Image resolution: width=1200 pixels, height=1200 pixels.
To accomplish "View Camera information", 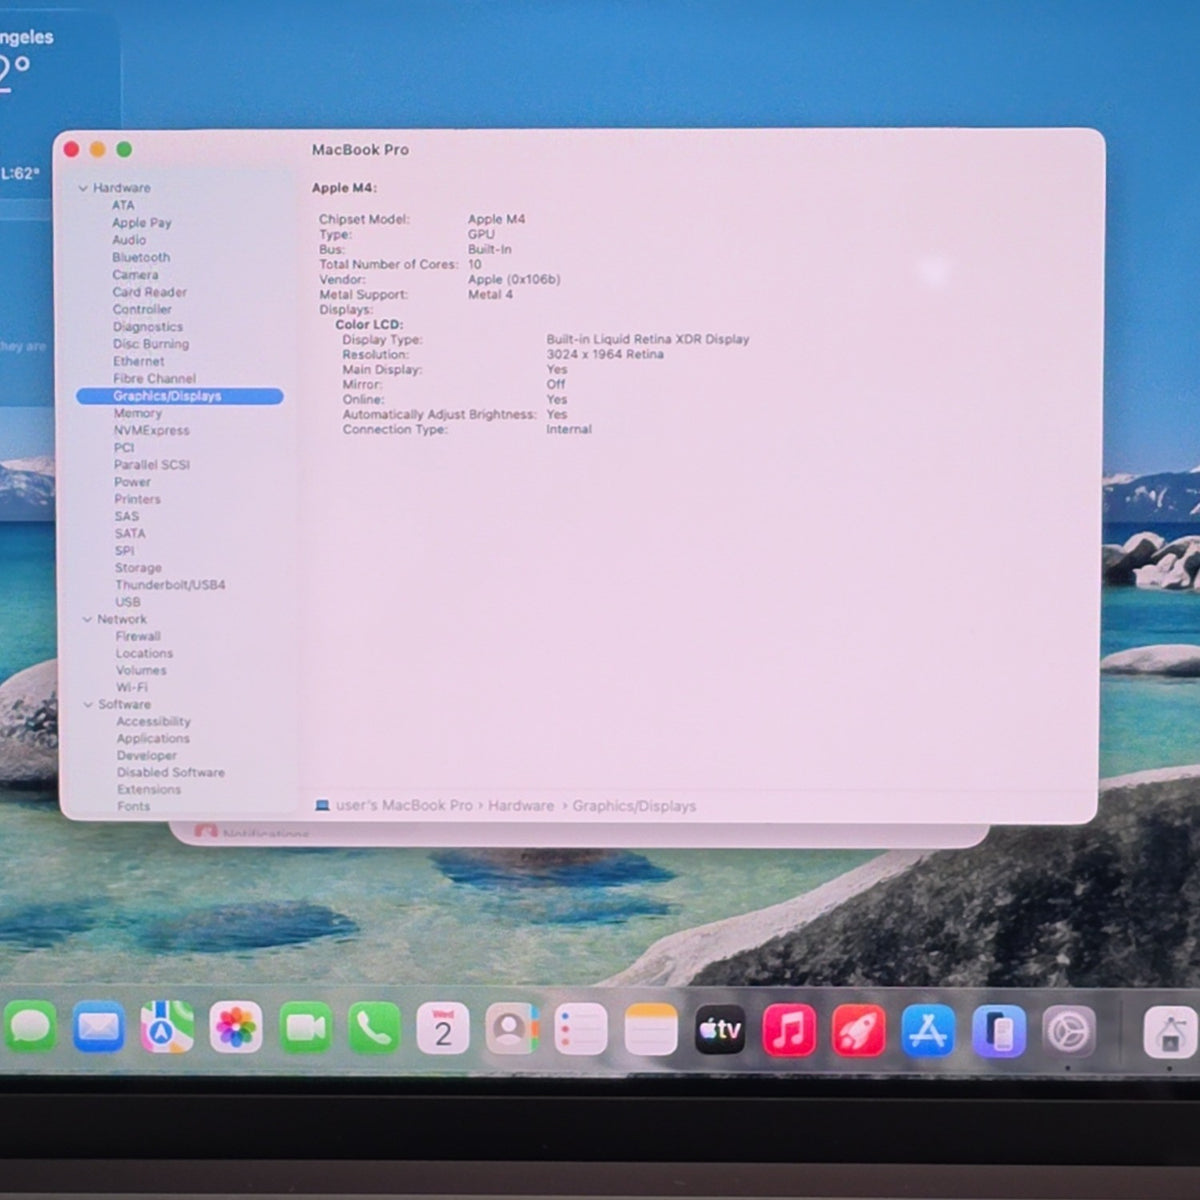I will click(135, 275).
